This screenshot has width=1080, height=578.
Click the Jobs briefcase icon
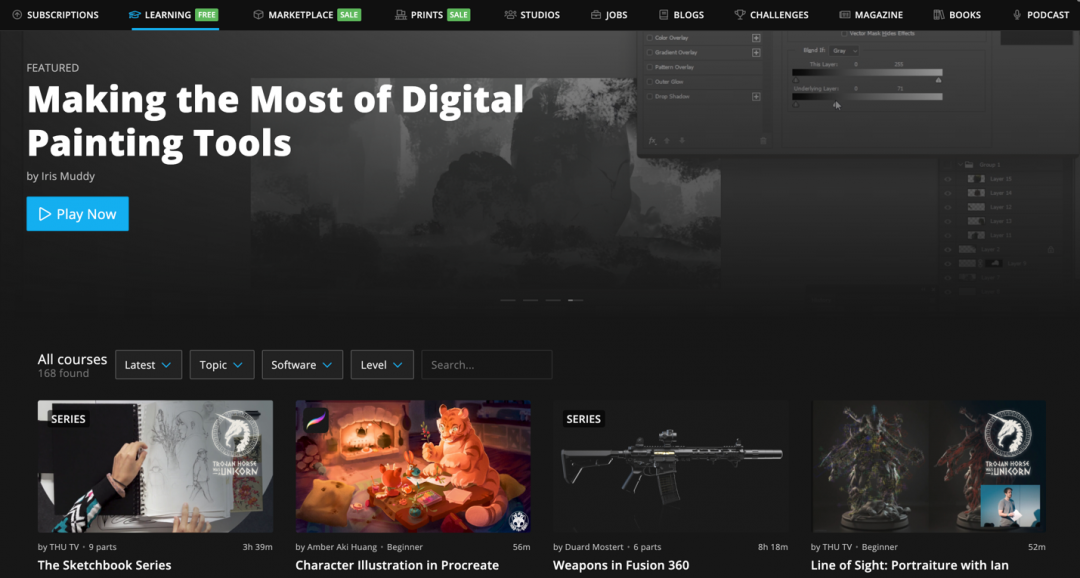coord(596,14)
